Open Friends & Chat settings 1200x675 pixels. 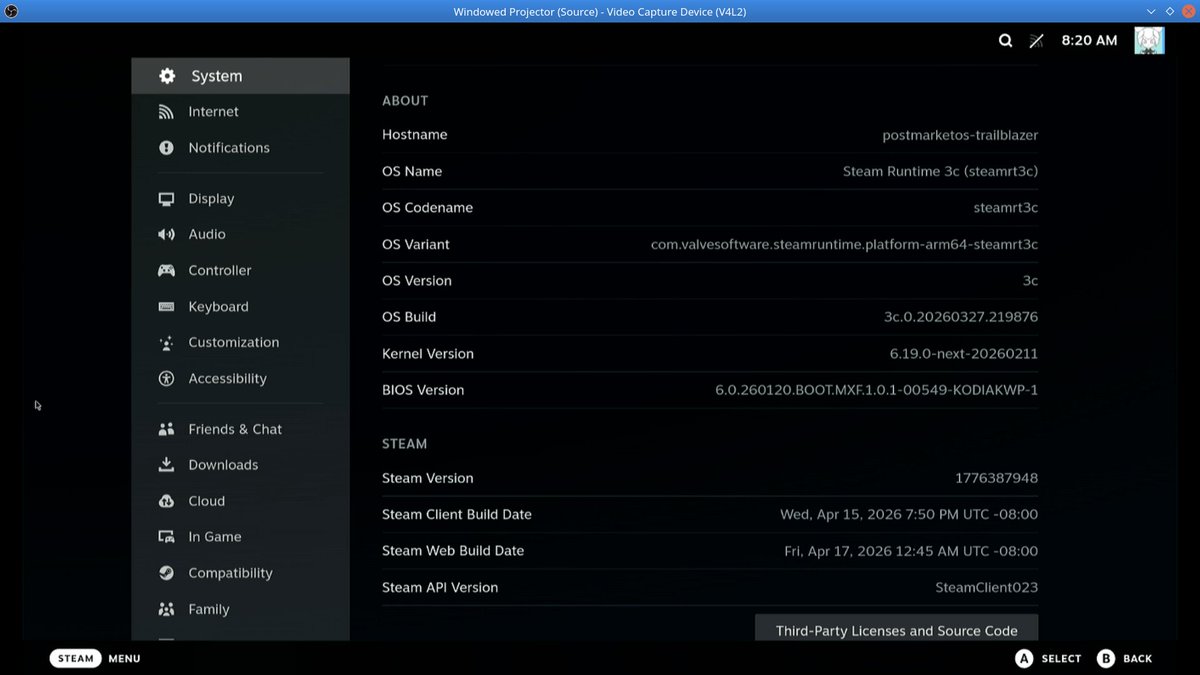240,429
